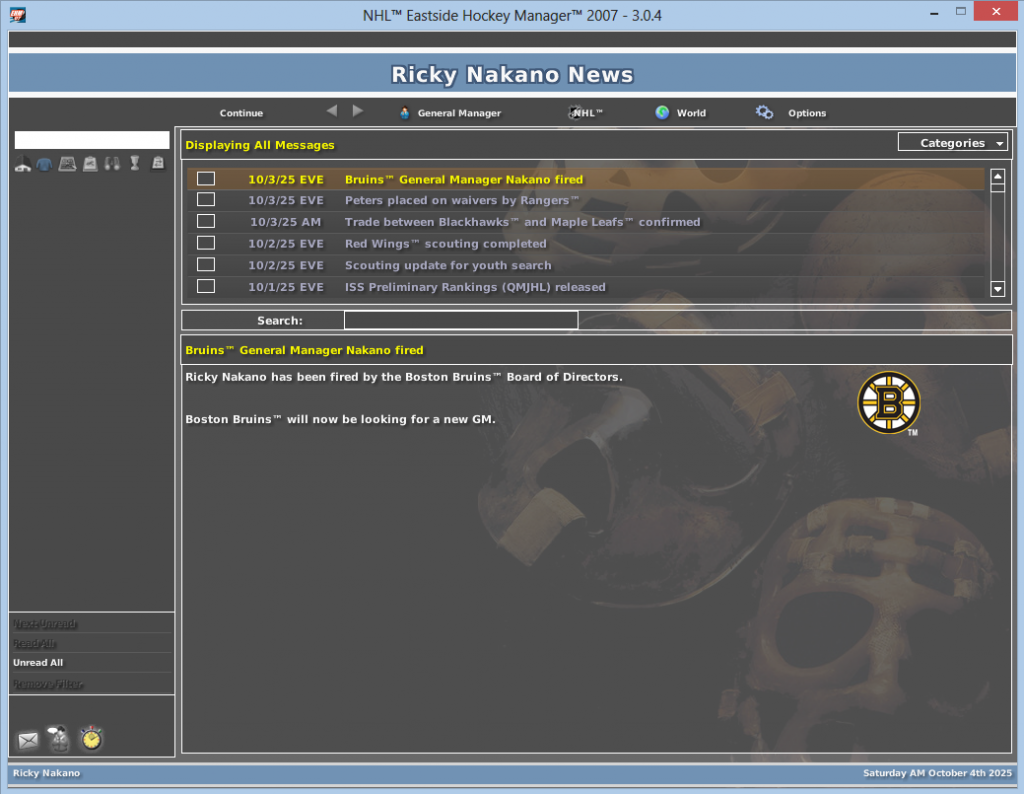Open the clipboard with arrows icon
The image size is (1024, 794).
(x=158, y=163)
